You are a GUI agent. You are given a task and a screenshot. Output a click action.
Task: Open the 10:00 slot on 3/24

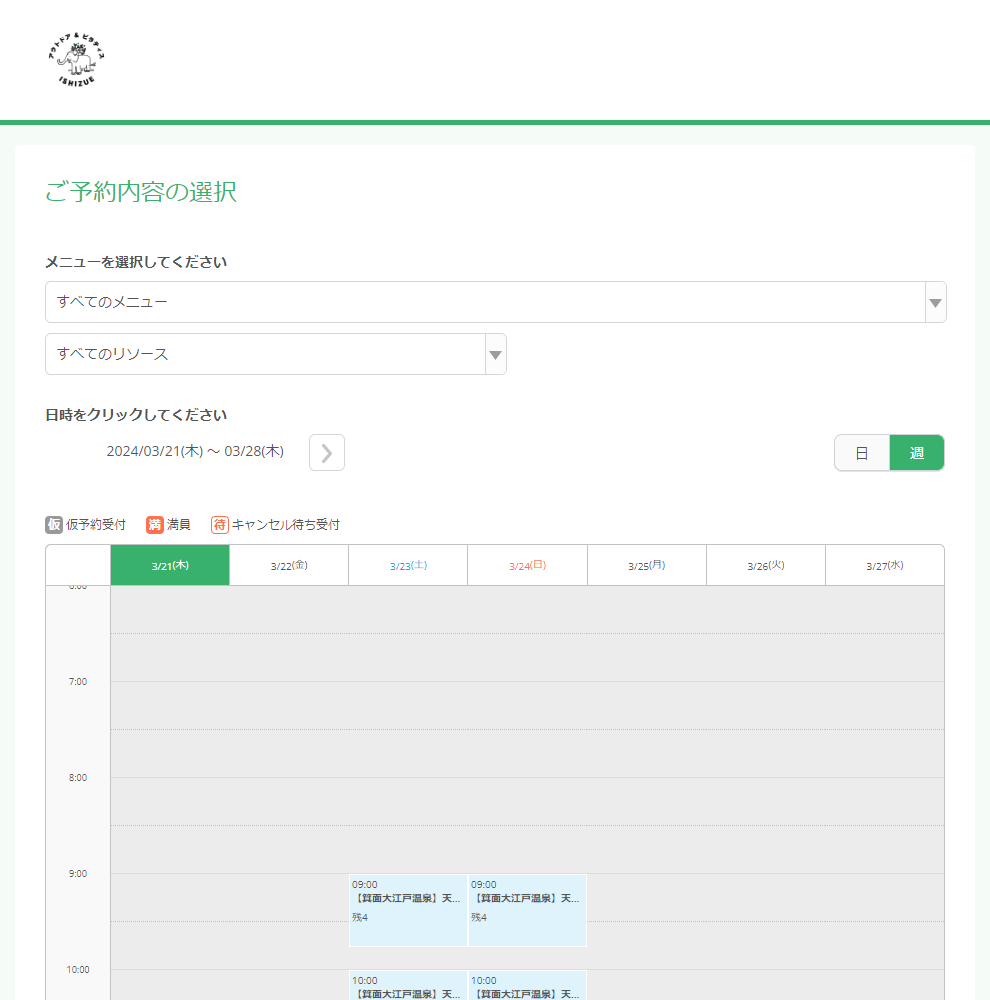(x=527, y=986)
